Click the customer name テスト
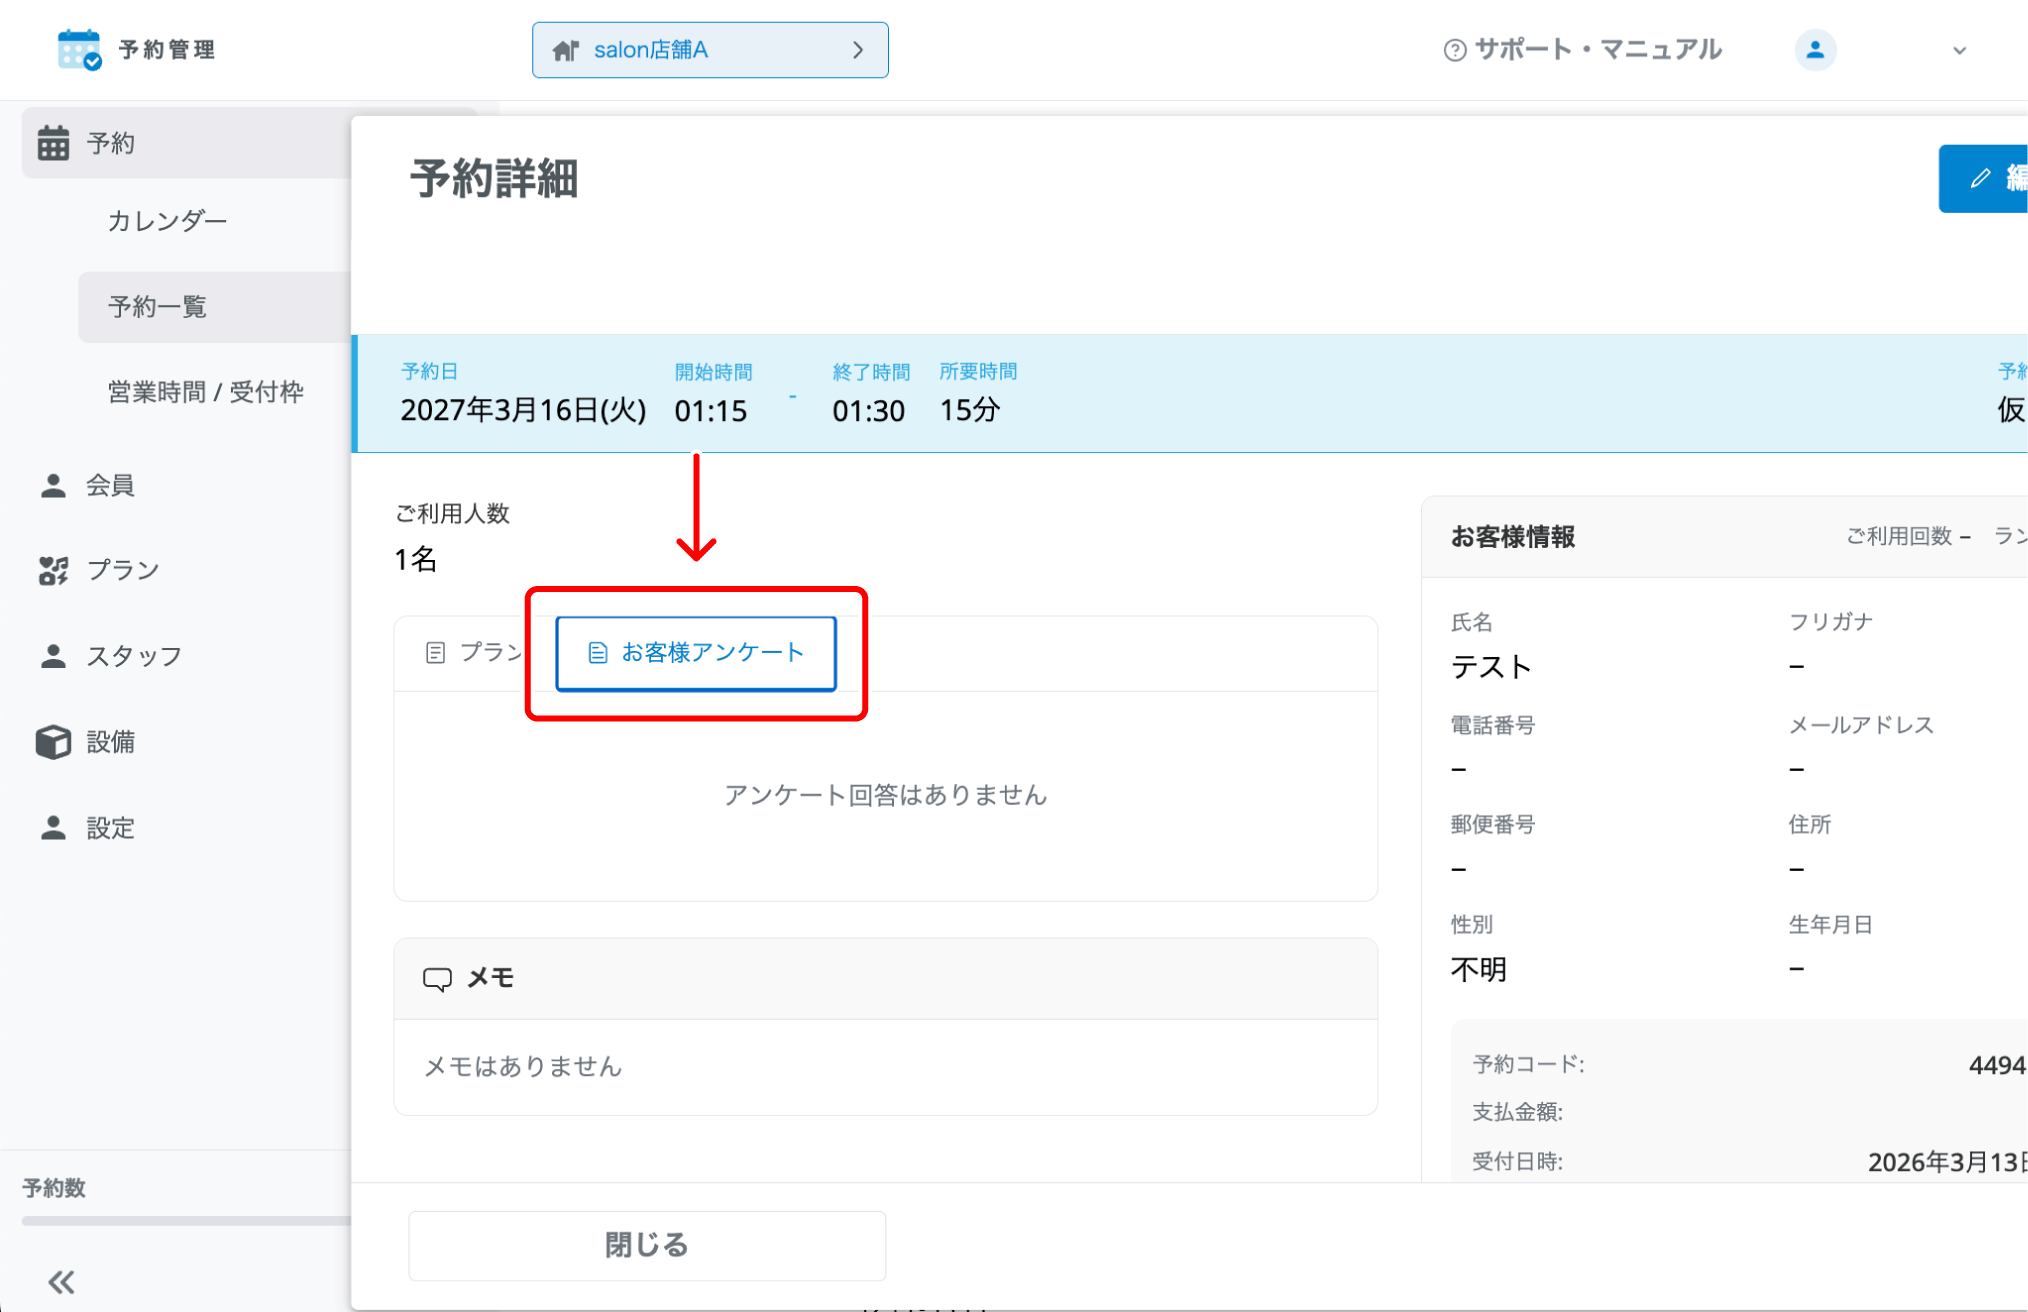This screenshot has width=2028, height=1312. [1491, 667]
